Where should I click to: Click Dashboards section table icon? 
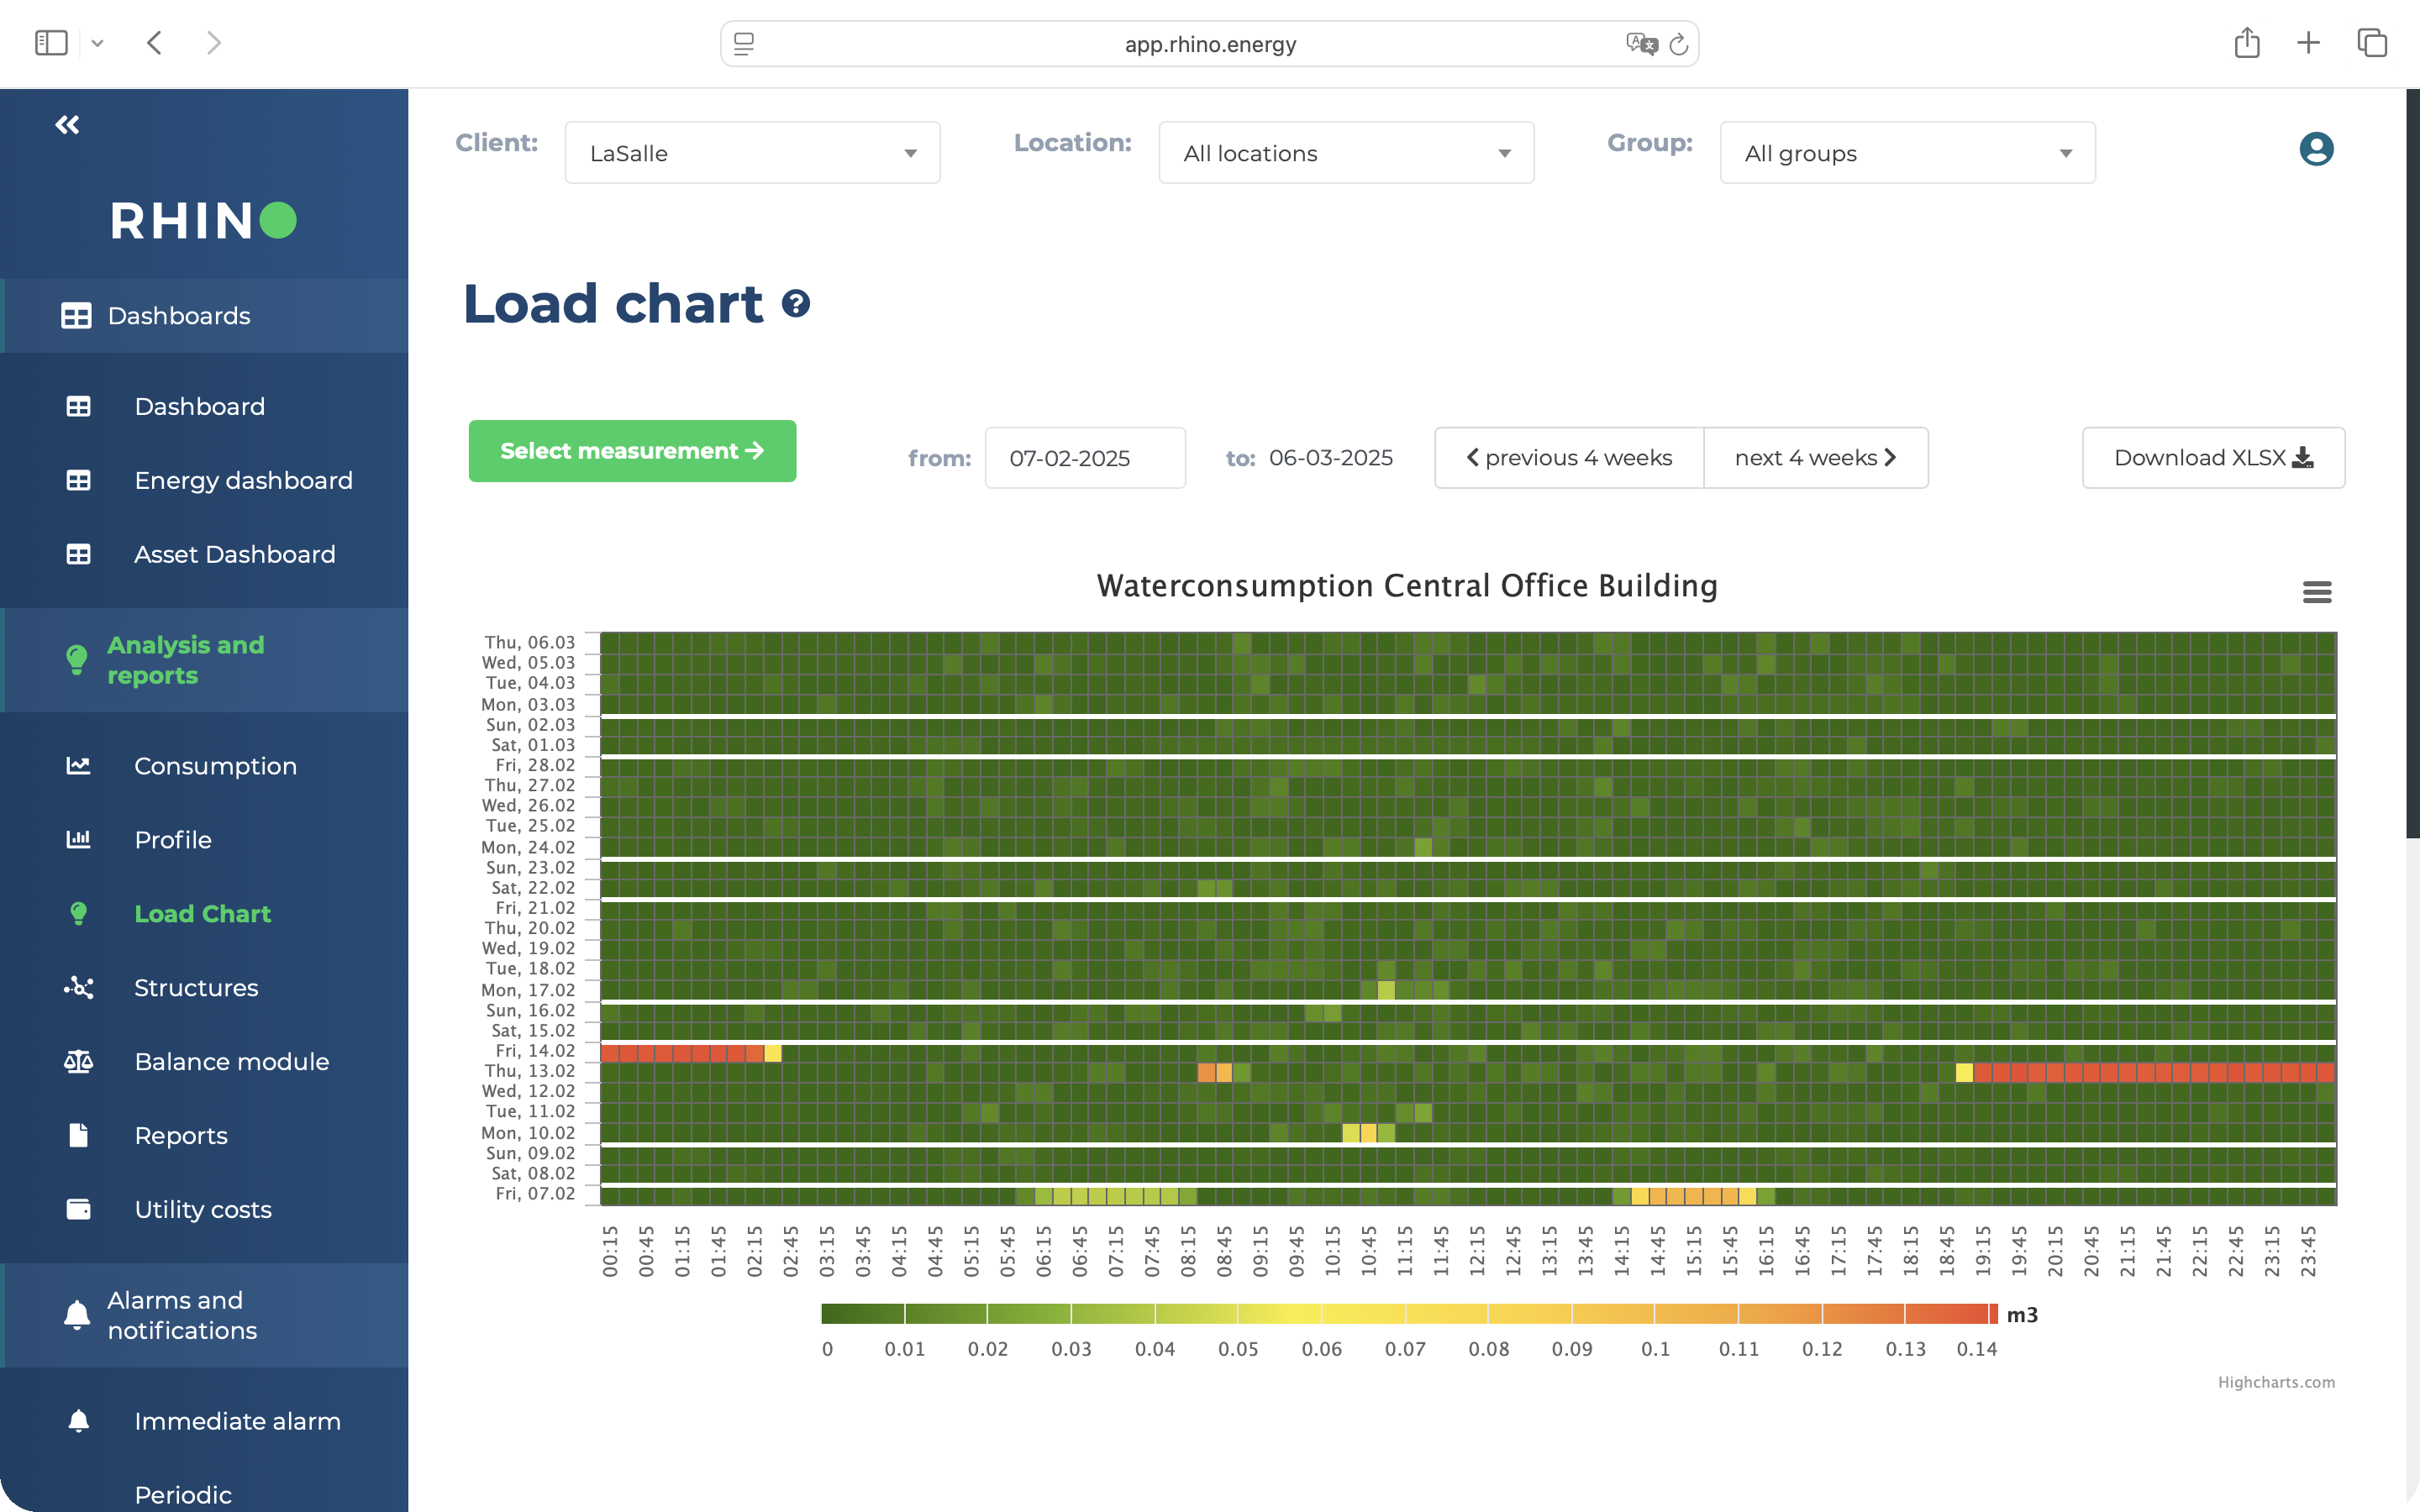pyautogui.click(x=76, y=316)
